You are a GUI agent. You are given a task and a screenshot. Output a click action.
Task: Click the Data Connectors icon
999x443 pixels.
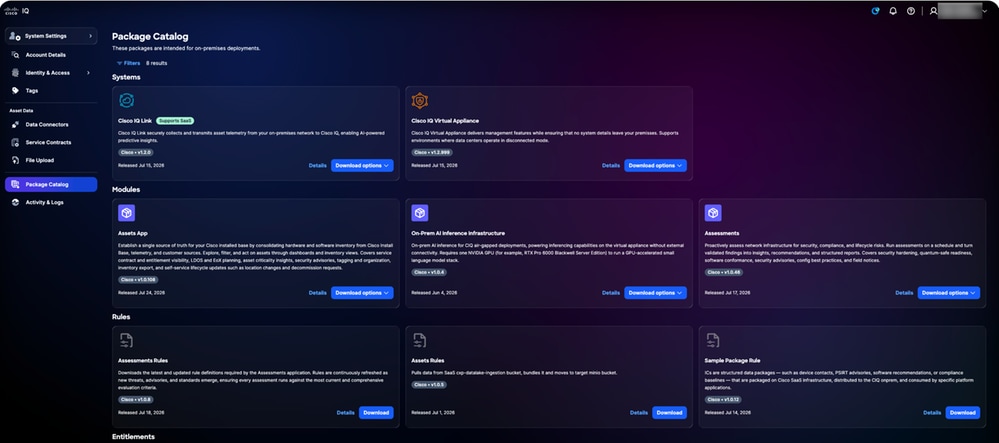[15, 124]
